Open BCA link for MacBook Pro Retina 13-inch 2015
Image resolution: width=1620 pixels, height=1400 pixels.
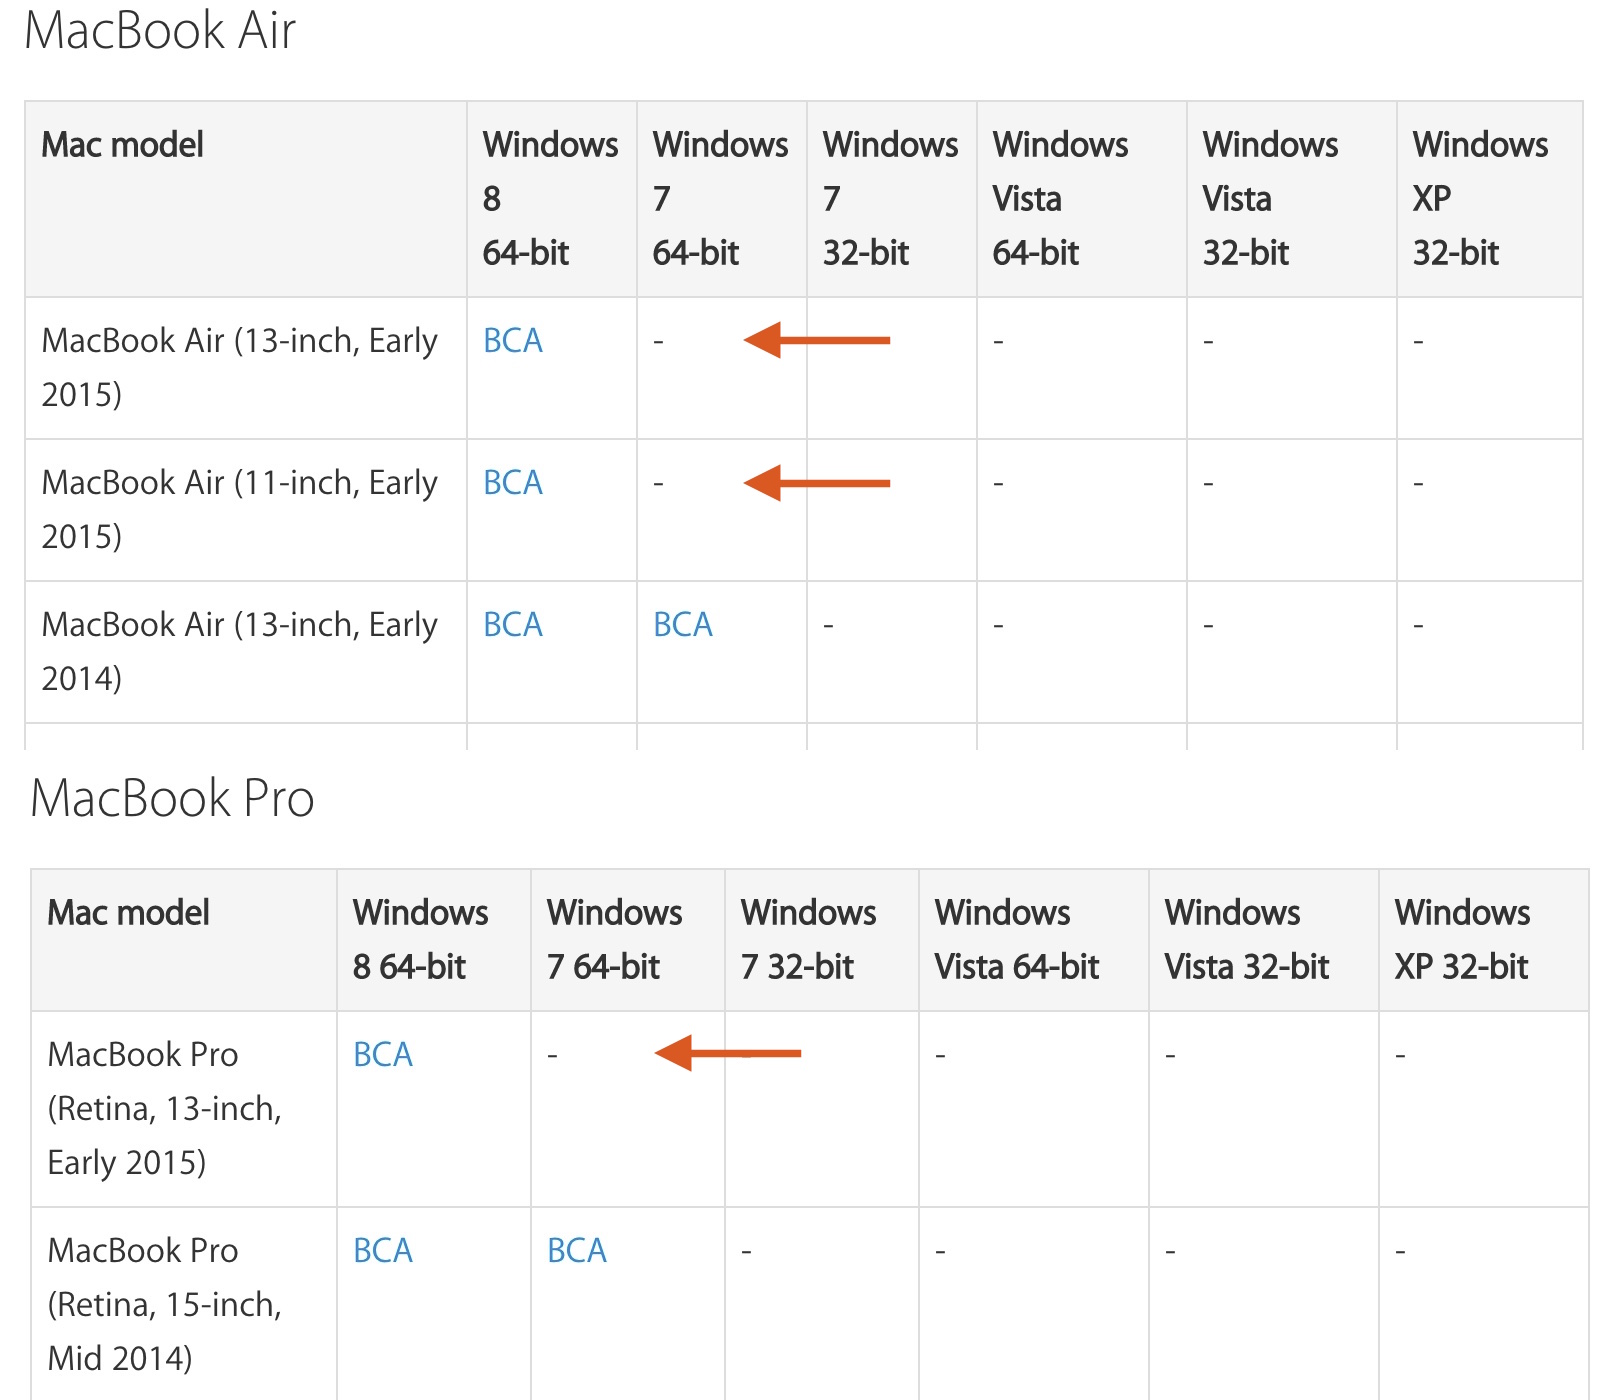[x=382, y=1055]
